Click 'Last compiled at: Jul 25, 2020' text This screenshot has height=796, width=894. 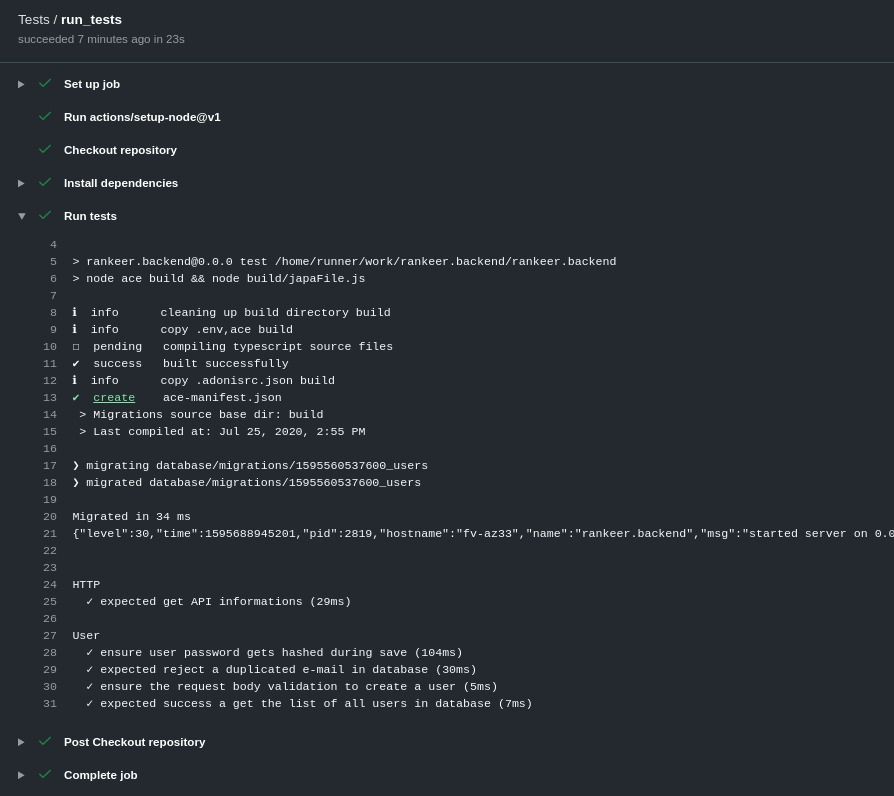201,432
